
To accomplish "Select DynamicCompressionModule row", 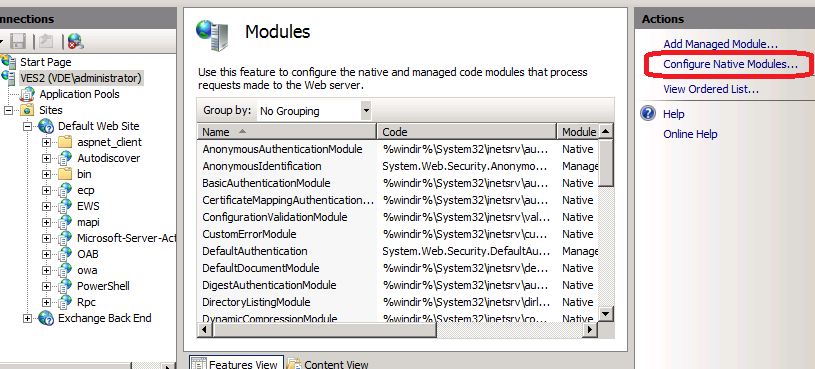I will (398, 317).
